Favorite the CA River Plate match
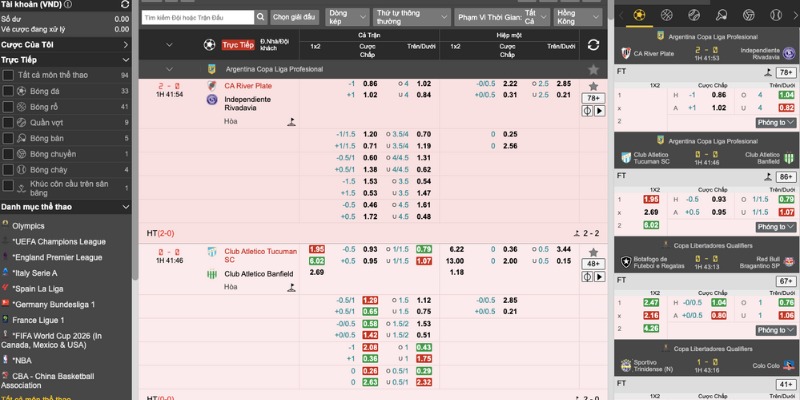Viewport: 800px width, 400px height. pyautogui.click(x=593, y=86)
